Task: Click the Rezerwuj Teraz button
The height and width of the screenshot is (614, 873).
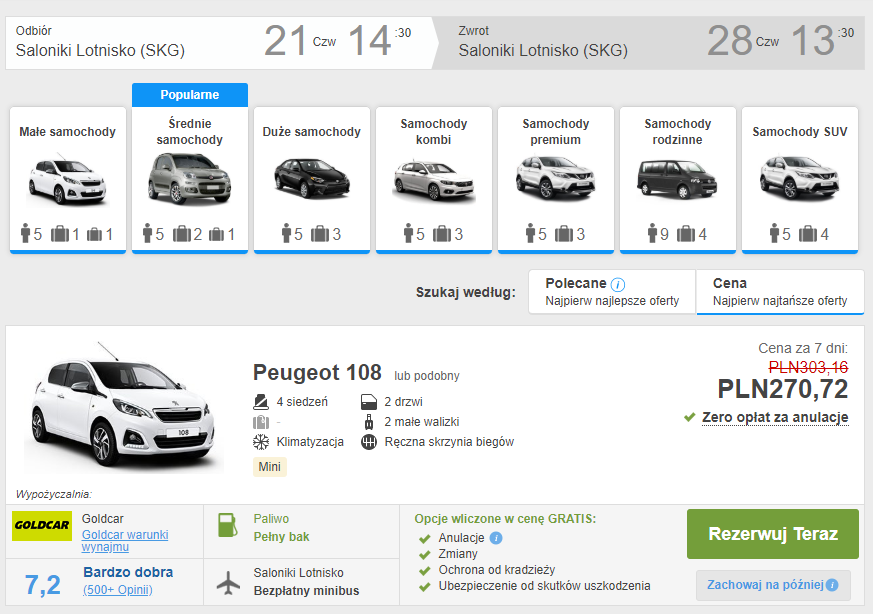Action: pos(773,534)
